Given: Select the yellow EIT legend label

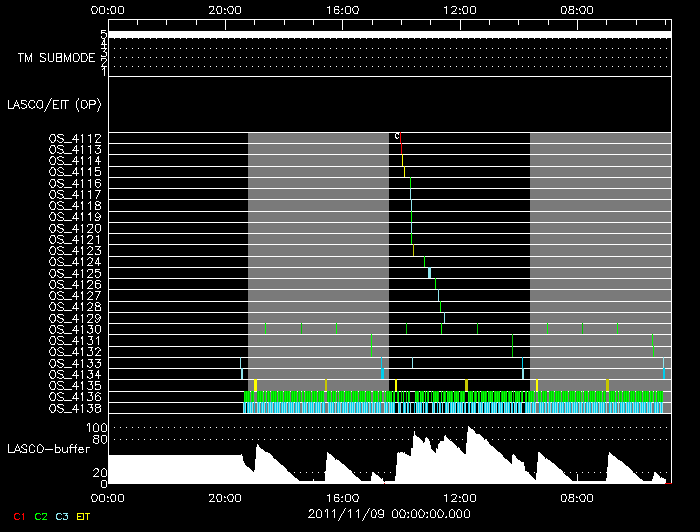Looking at the screenshot, I should click(83, 516).
